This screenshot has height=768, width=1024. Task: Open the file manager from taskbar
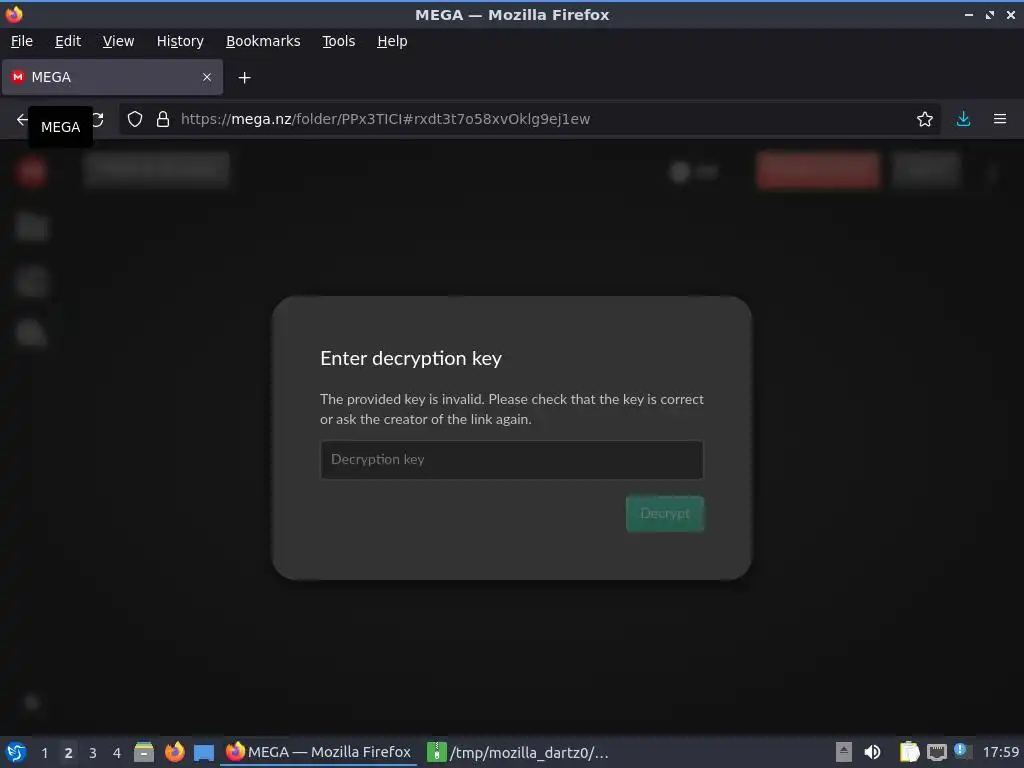pyautogui.click(x=144, y=752)
